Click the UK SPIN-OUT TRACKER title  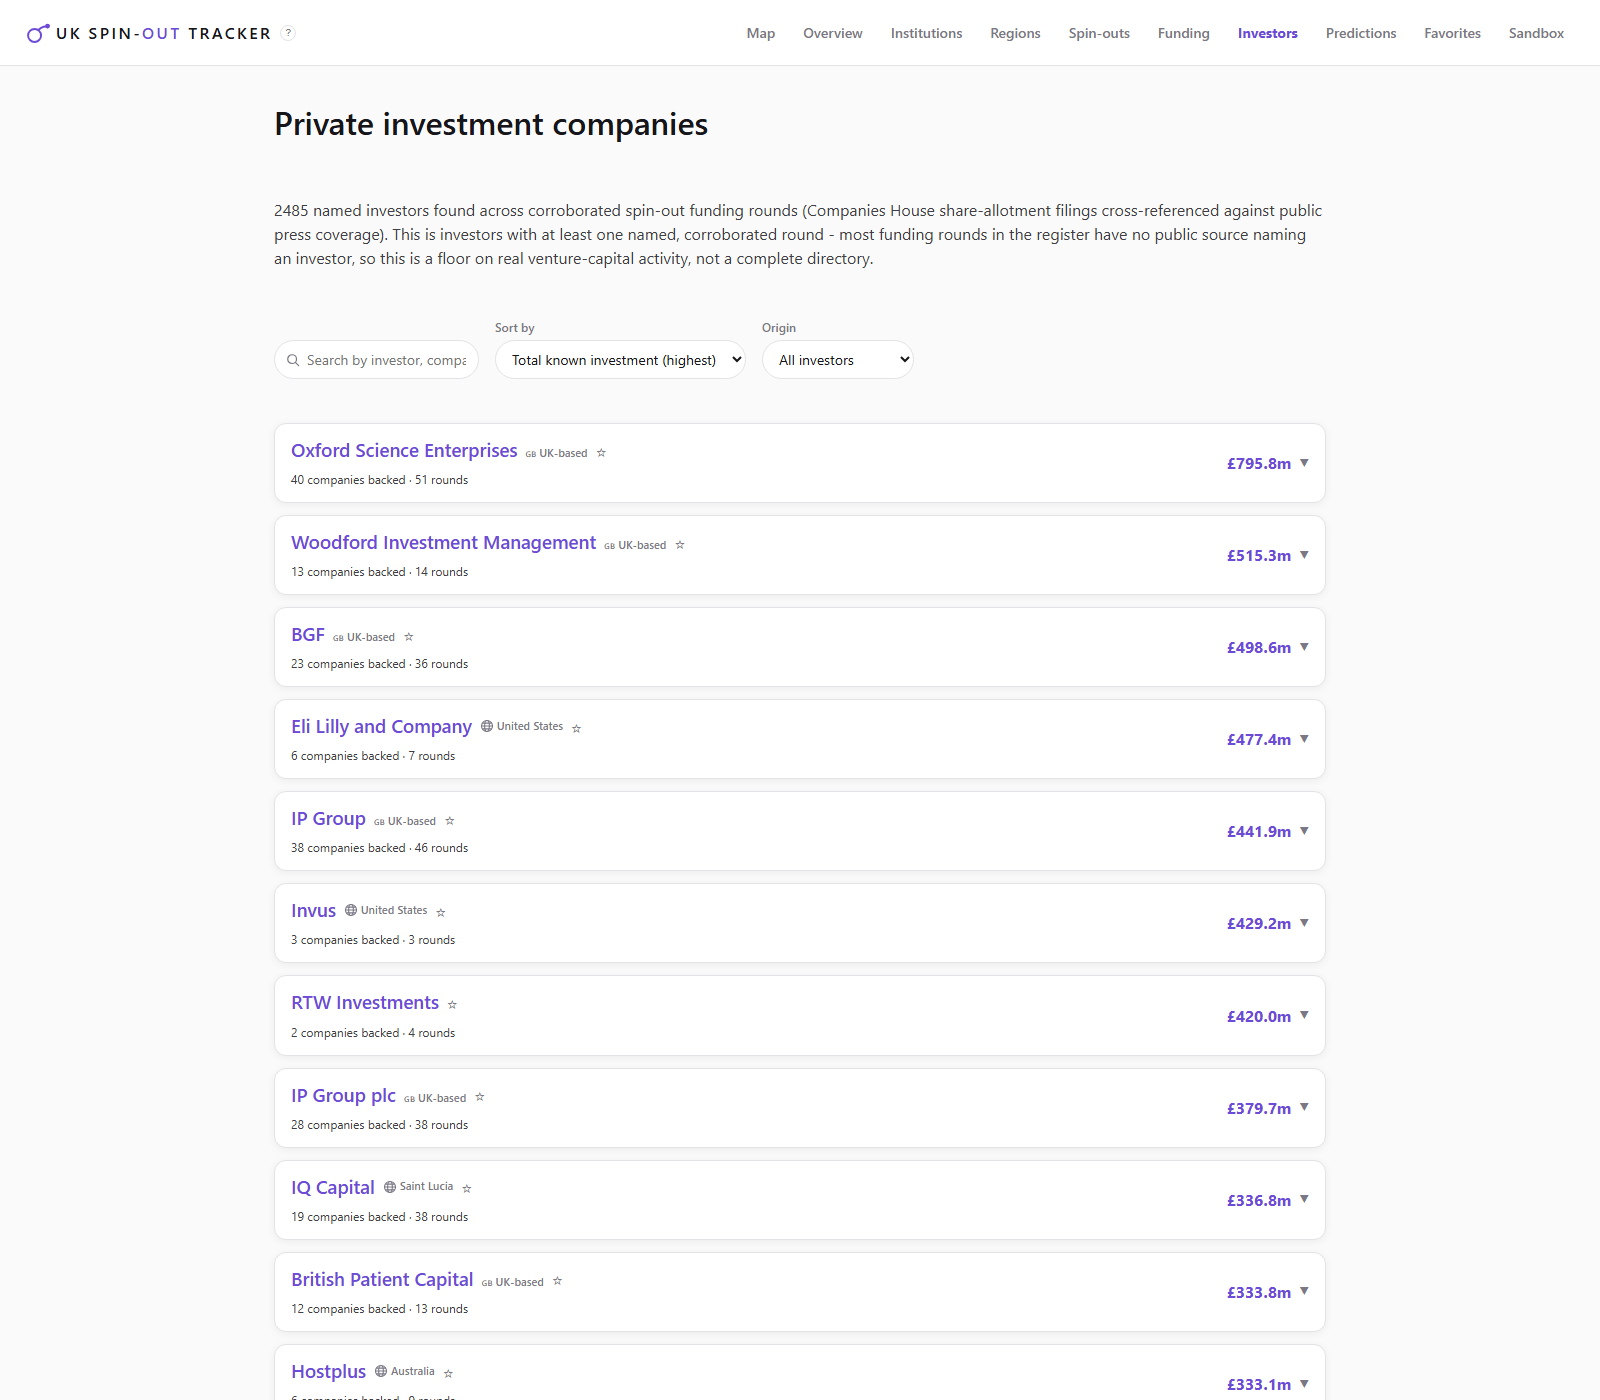(x=164, y=34)
